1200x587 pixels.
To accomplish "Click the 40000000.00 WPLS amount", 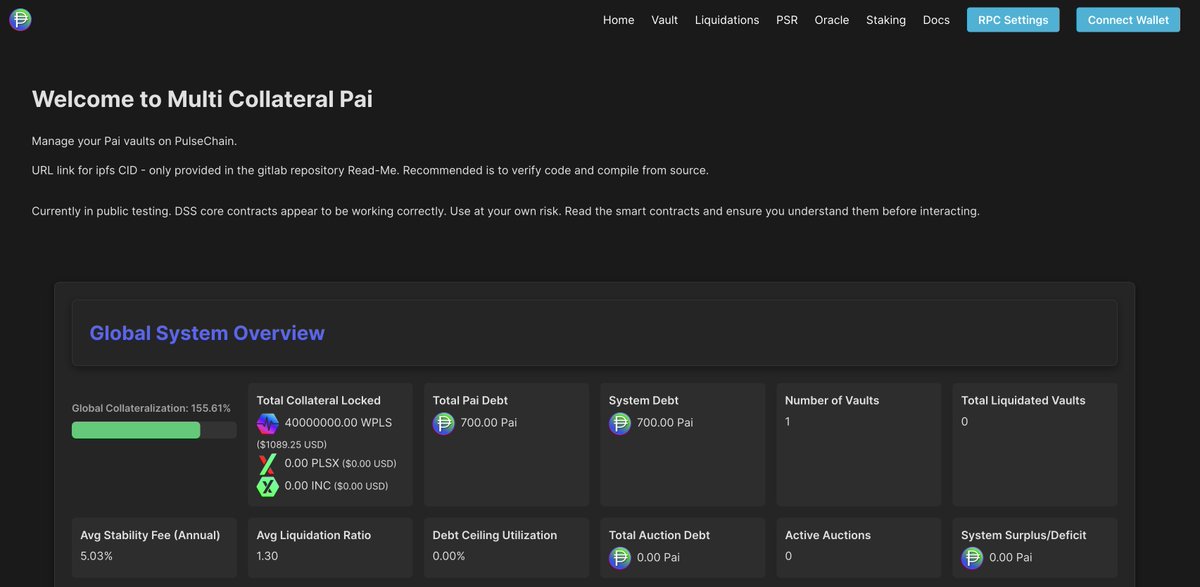I will pos(338,423).
